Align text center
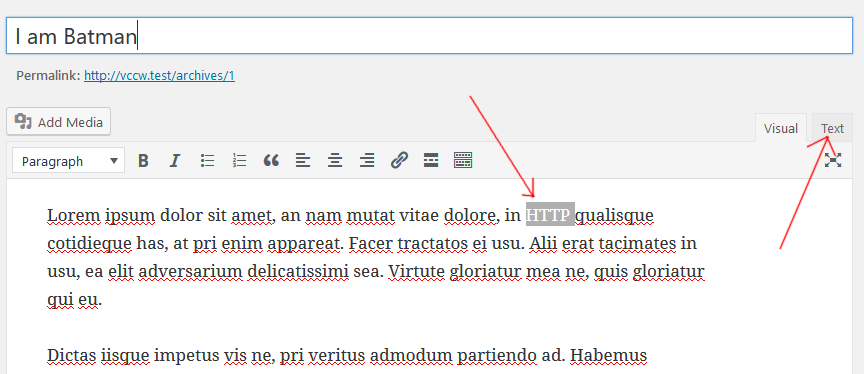Viewport: 864px width, 374px height. tap(334, 161)
